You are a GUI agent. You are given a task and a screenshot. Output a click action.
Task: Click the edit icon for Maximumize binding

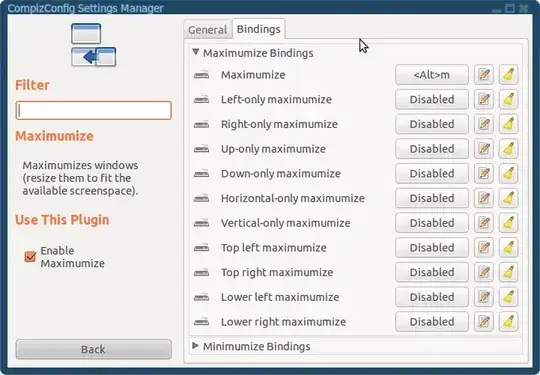click(x=484, y=75)
